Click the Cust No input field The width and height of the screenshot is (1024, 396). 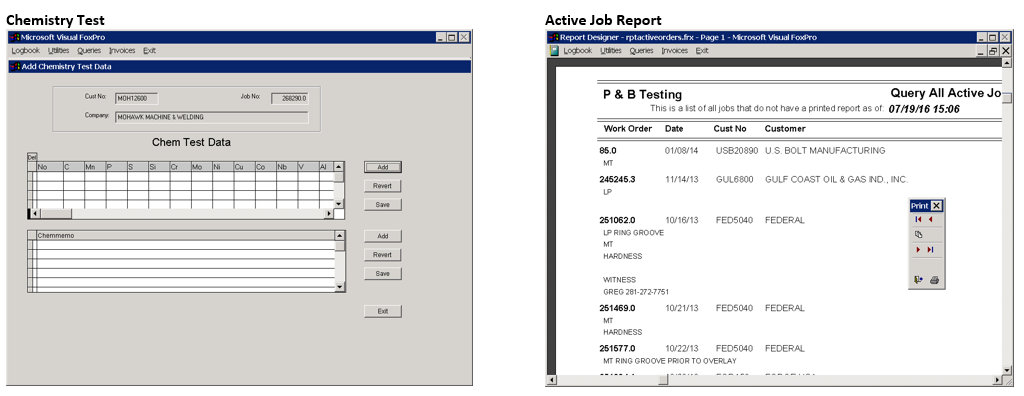(136, 99)
